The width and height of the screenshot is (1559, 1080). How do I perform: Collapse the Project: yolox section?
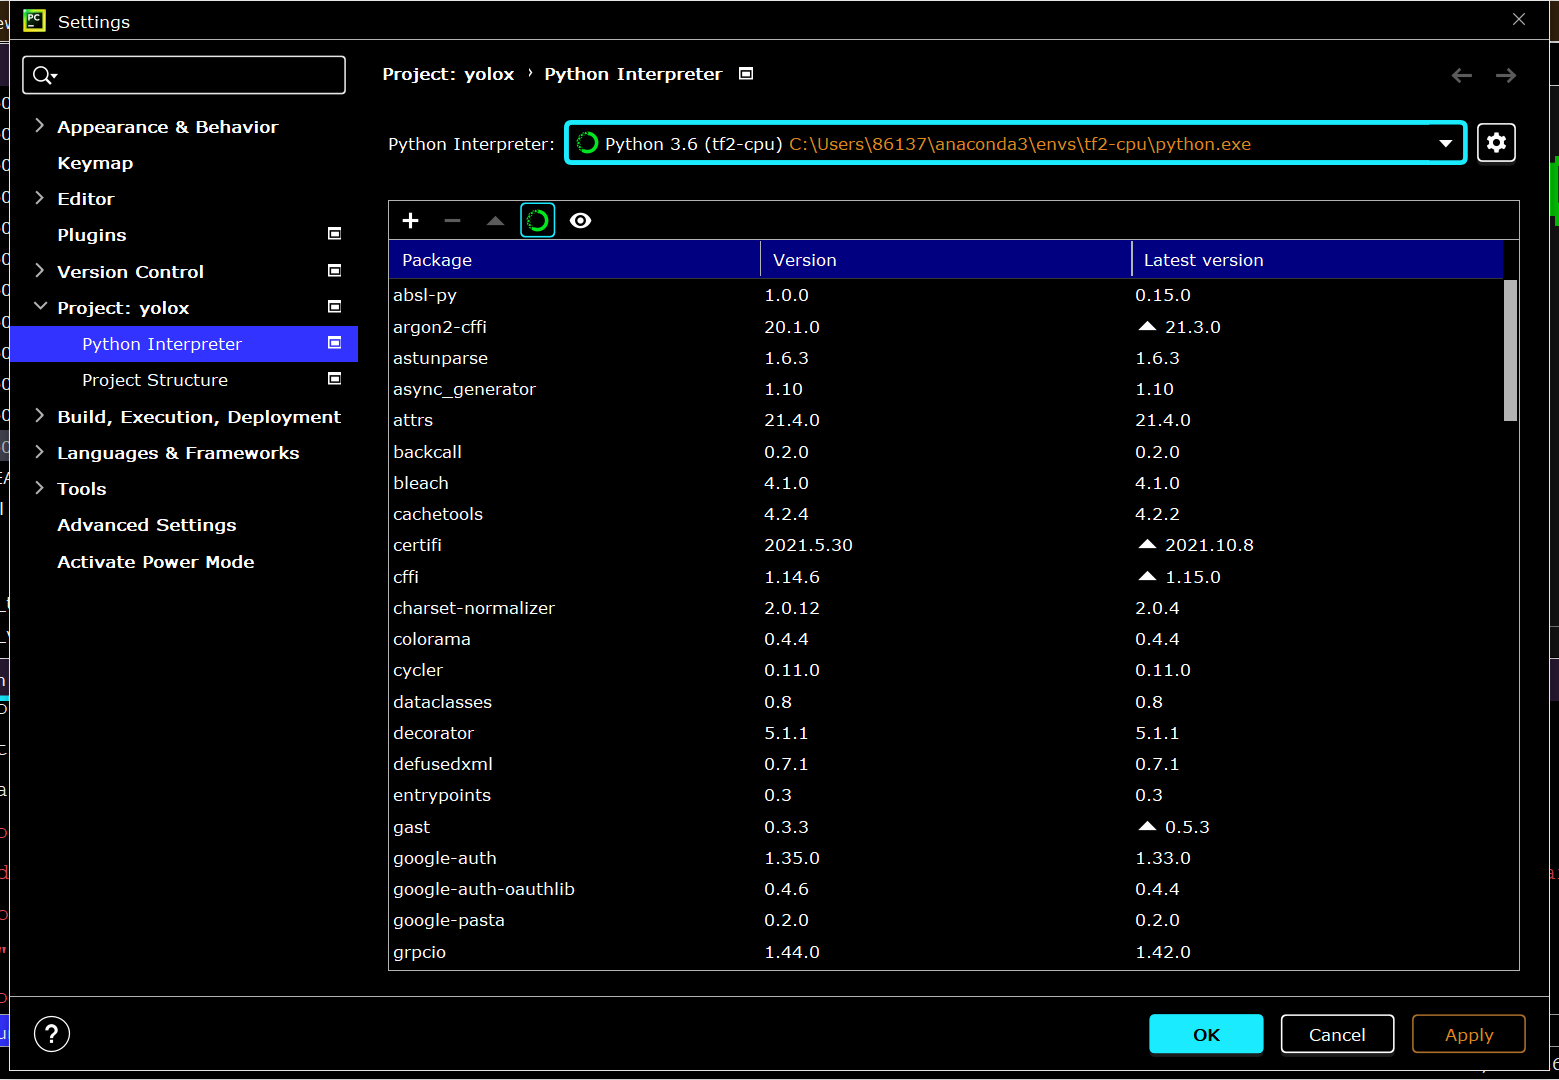tap(40, 307)
